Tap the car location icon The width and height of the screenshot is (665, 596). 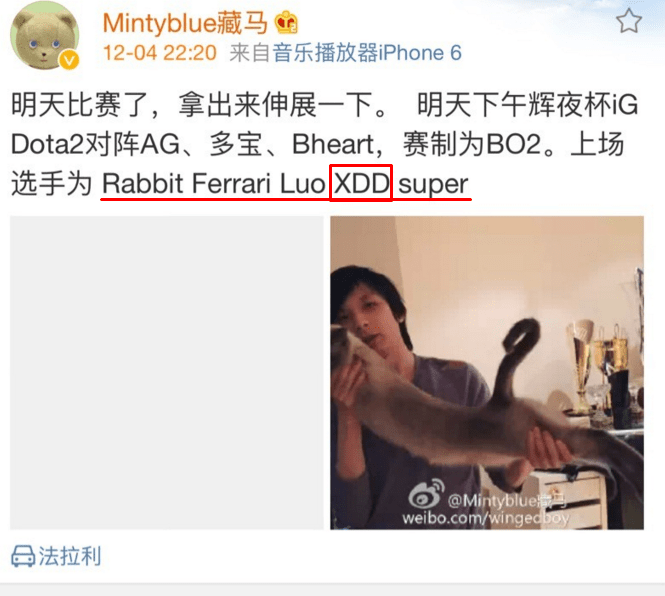tap(23, 556)
